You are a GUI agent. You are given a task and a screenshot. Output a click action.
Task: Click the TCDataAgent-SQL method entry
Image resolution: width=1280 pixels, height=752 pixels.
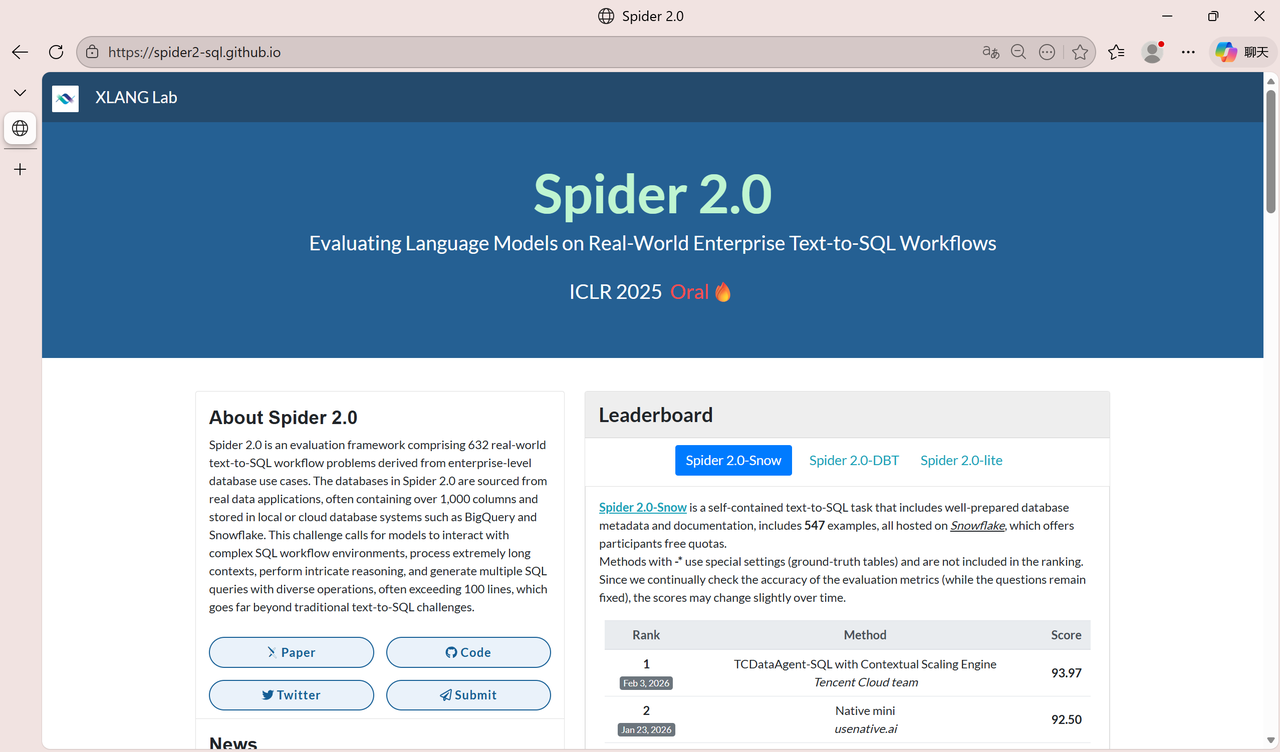coord(865,664)
